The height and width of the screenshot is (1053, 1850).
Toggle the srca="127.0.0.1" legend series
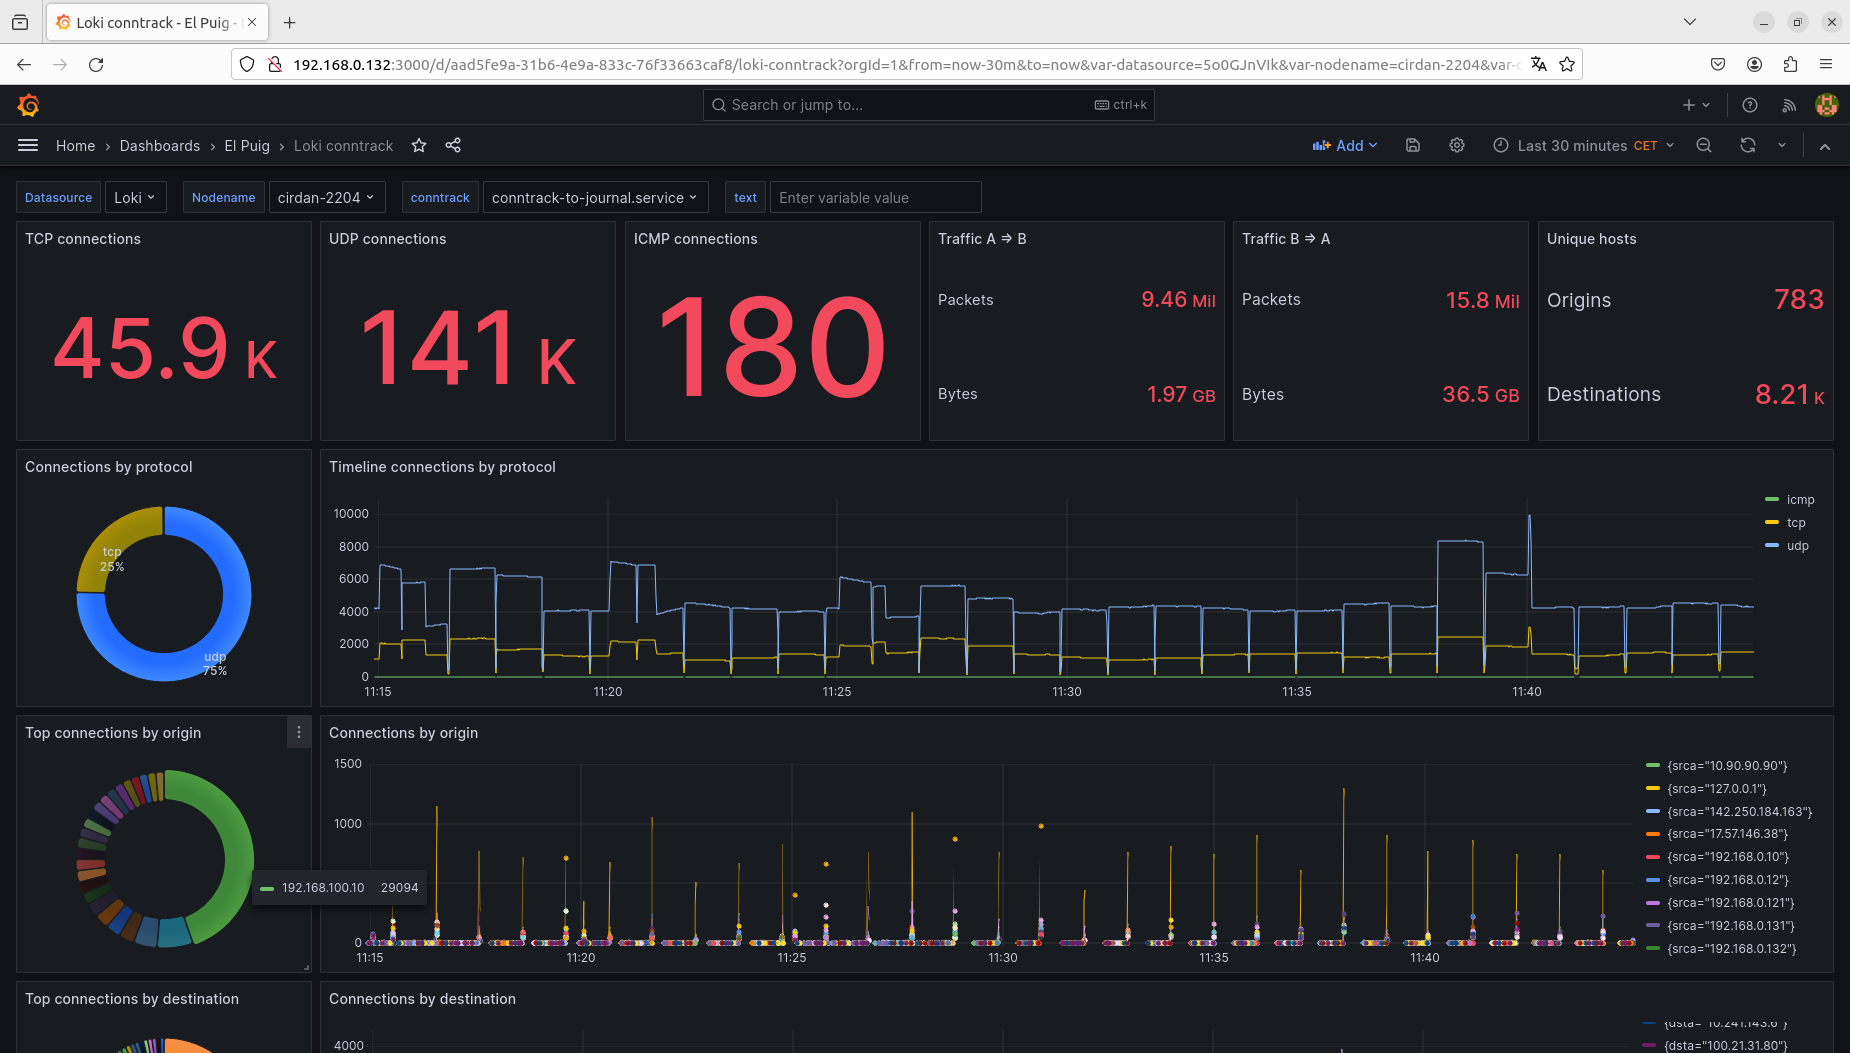1716,789
